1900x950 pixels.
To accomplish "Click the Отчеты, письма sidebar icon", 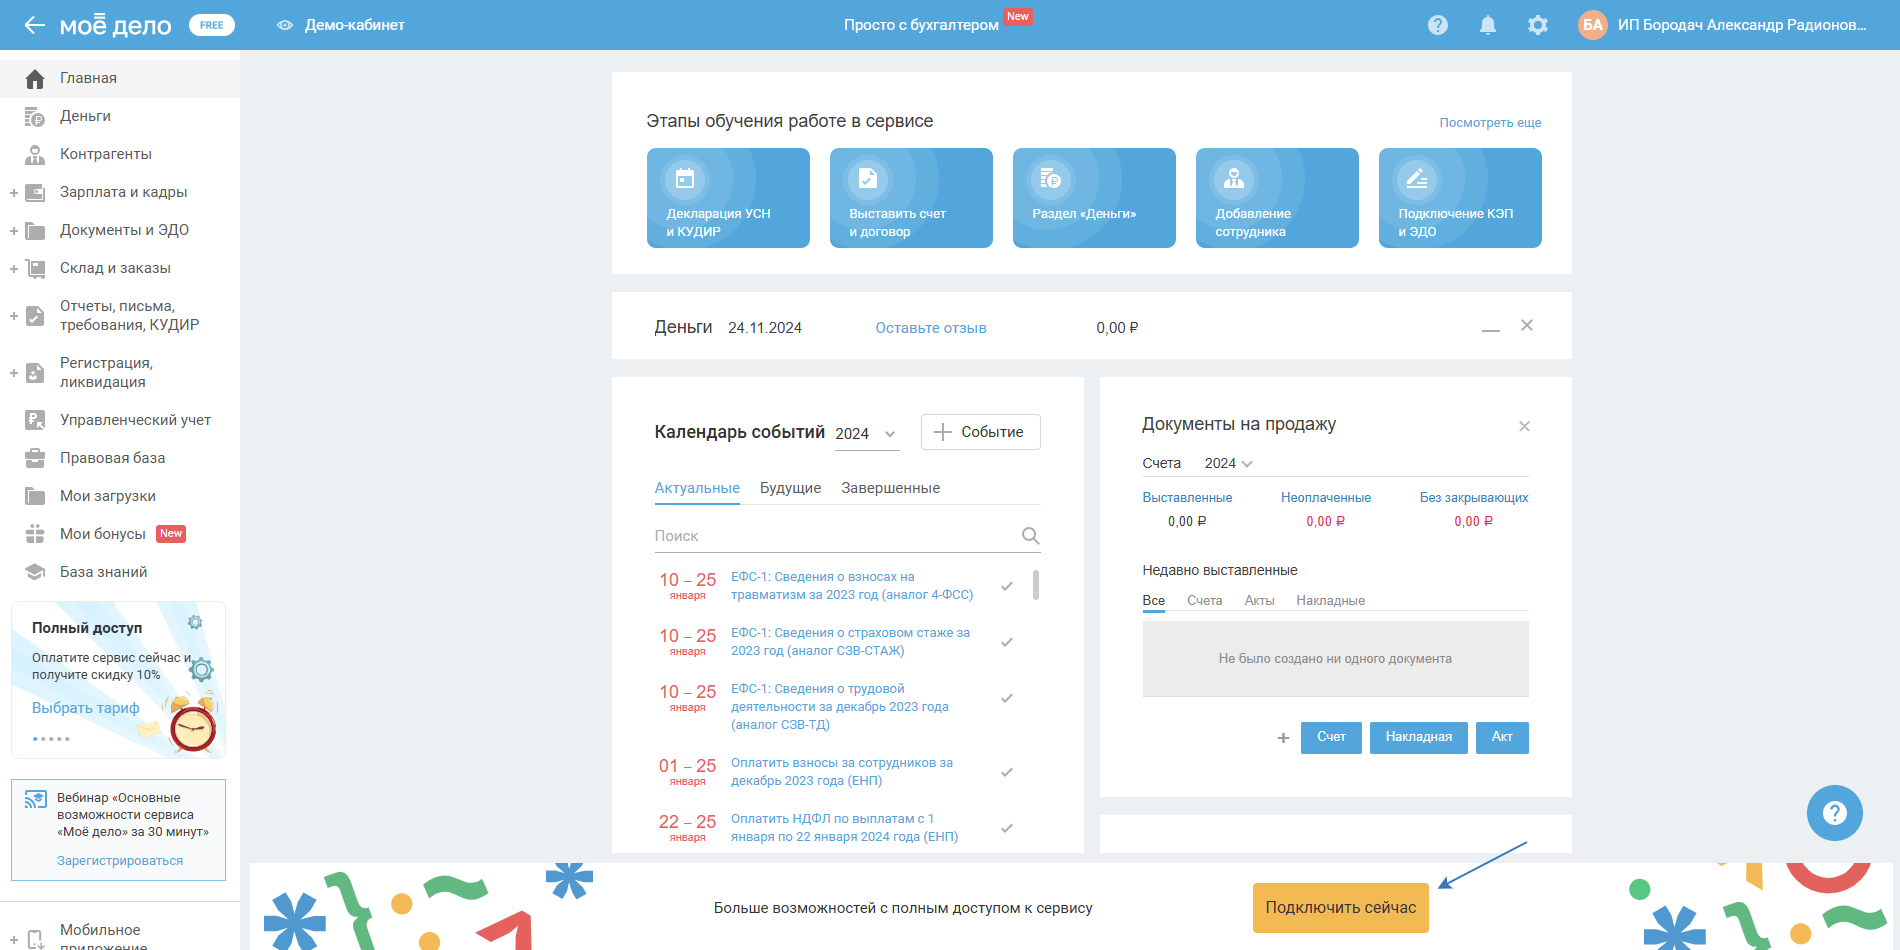I will (x=35, y=316).
